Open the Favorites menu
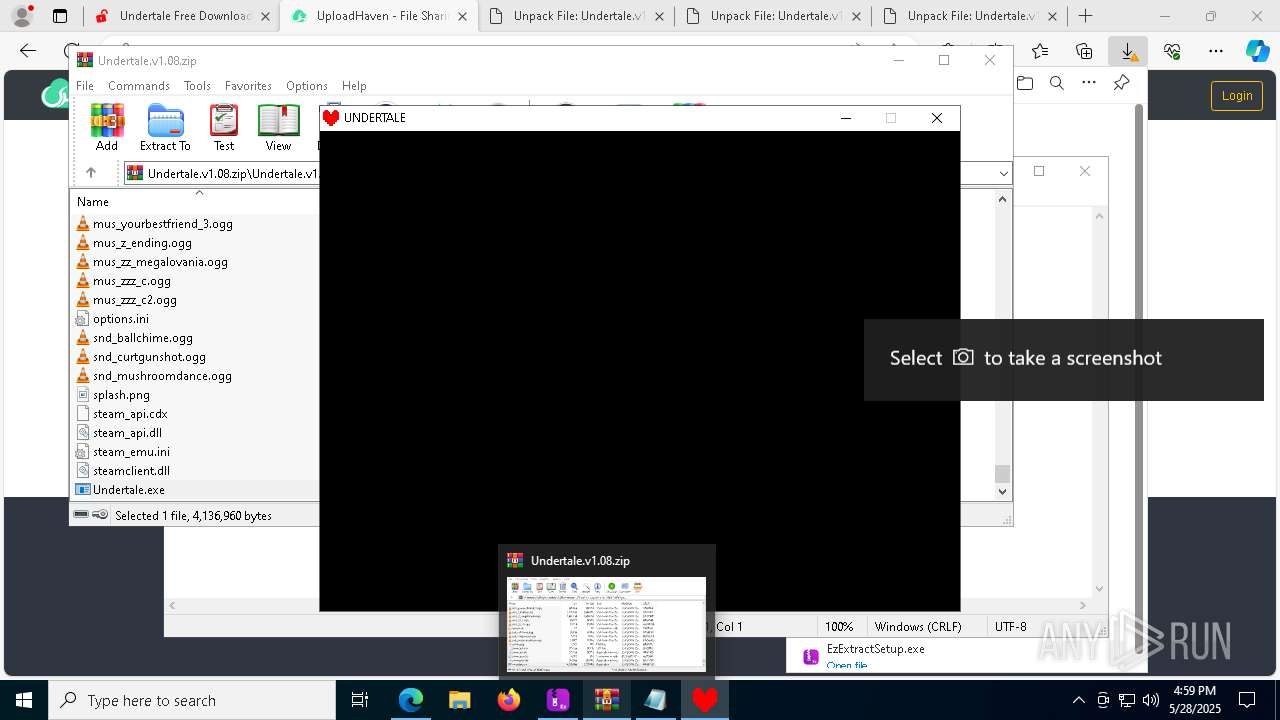 click(248, 86)
